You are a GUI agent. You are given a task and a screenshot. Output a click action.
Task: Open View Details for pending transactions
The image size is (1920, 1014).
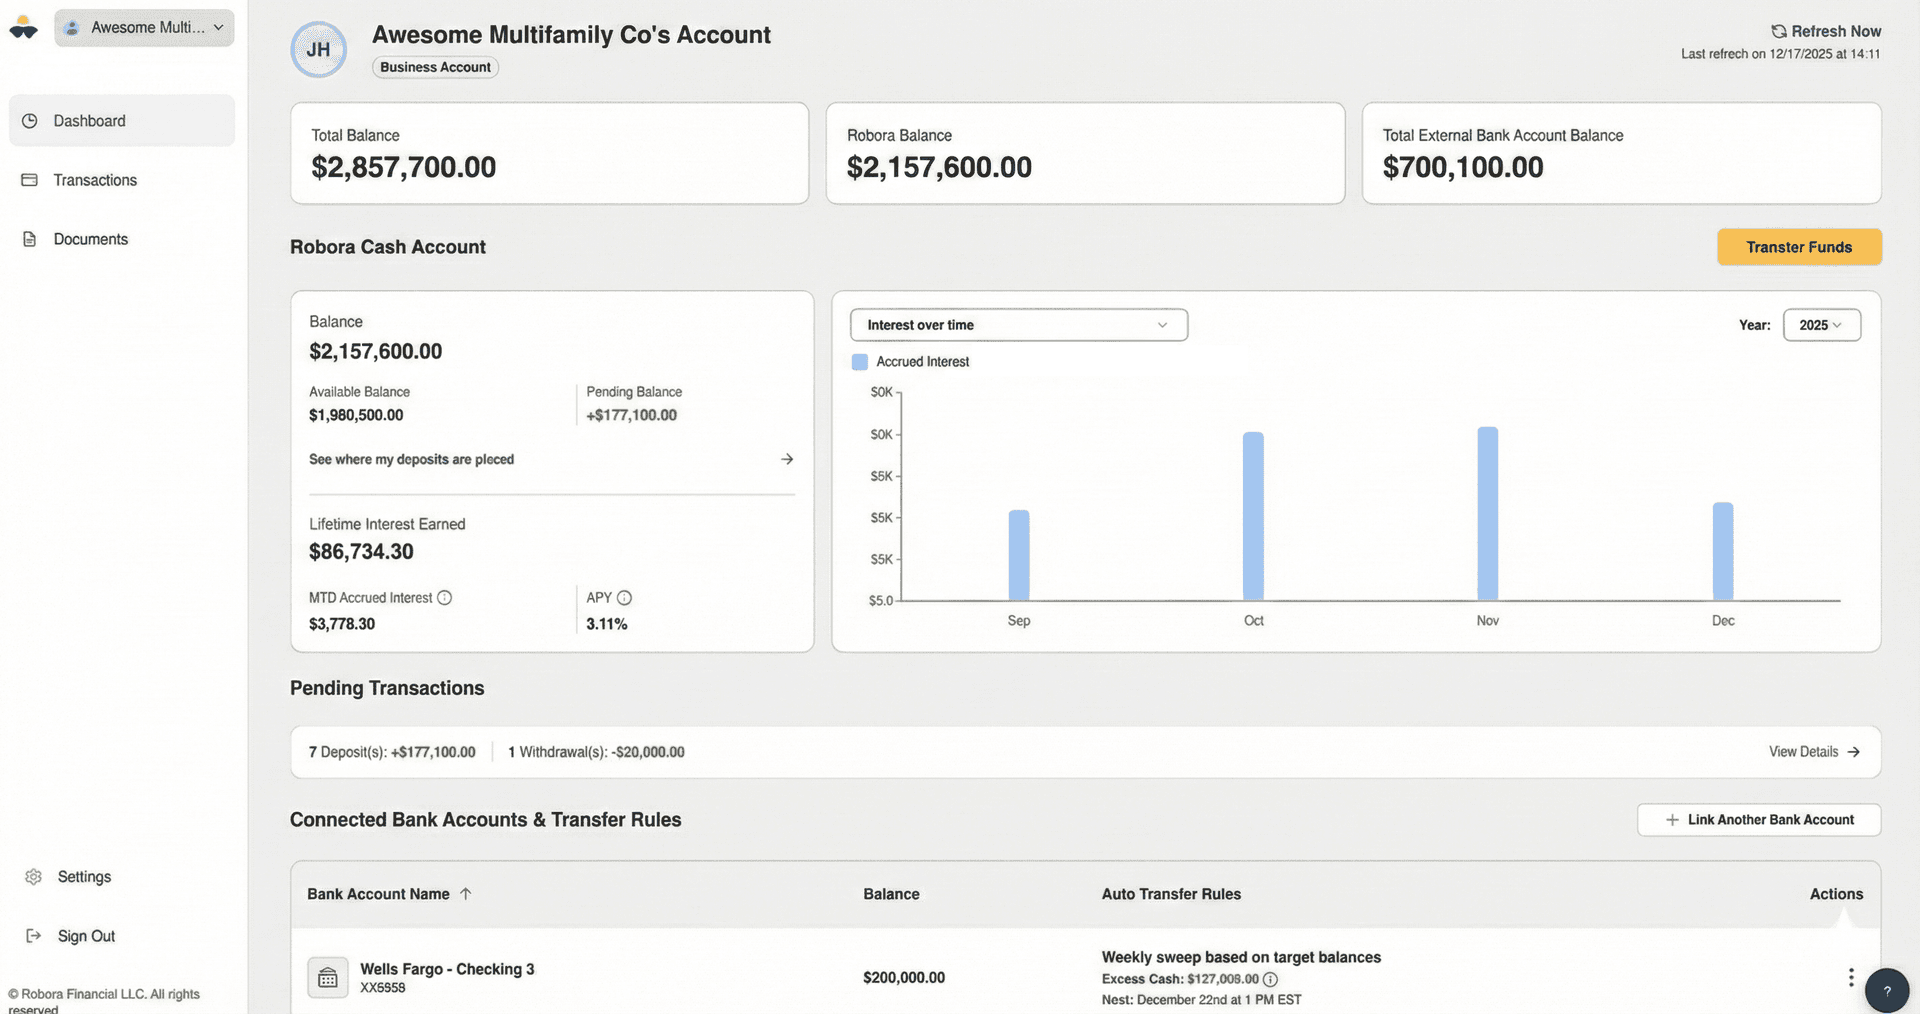(1812, 751)
